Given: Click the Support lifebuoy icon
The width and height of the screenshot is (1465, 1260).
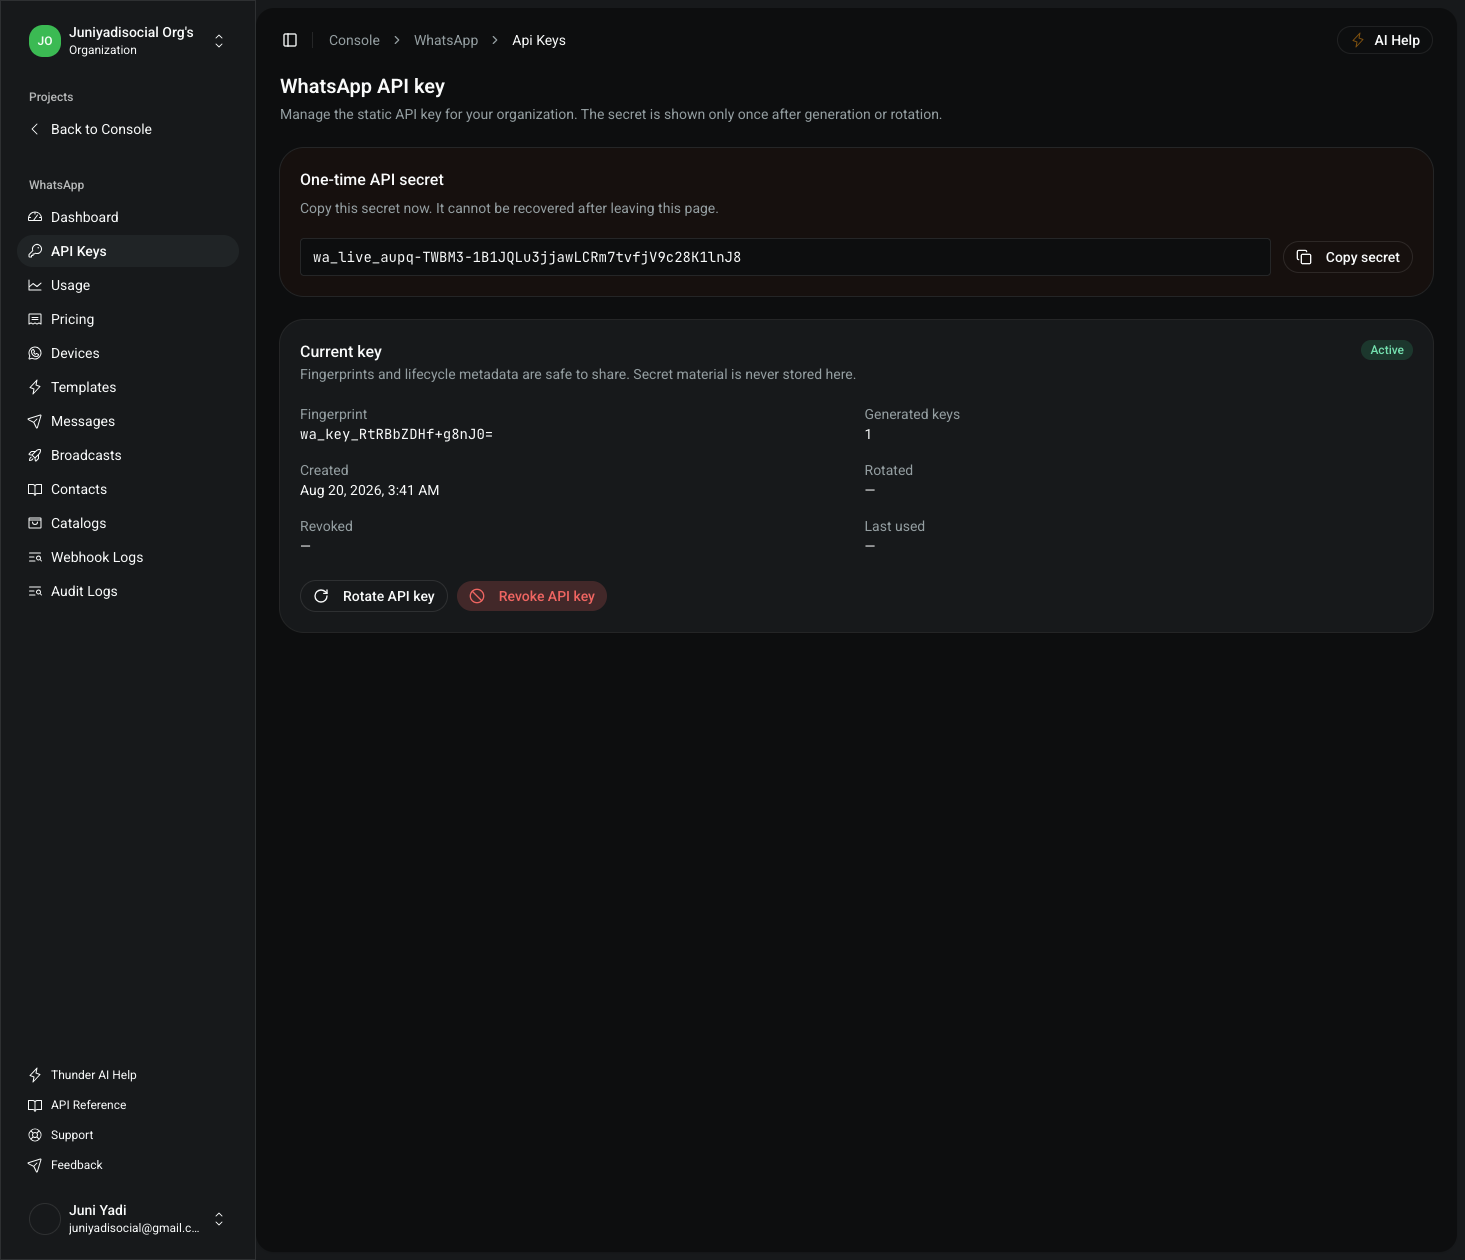Looking at the screenshot, I should (x=35, y=1135).
